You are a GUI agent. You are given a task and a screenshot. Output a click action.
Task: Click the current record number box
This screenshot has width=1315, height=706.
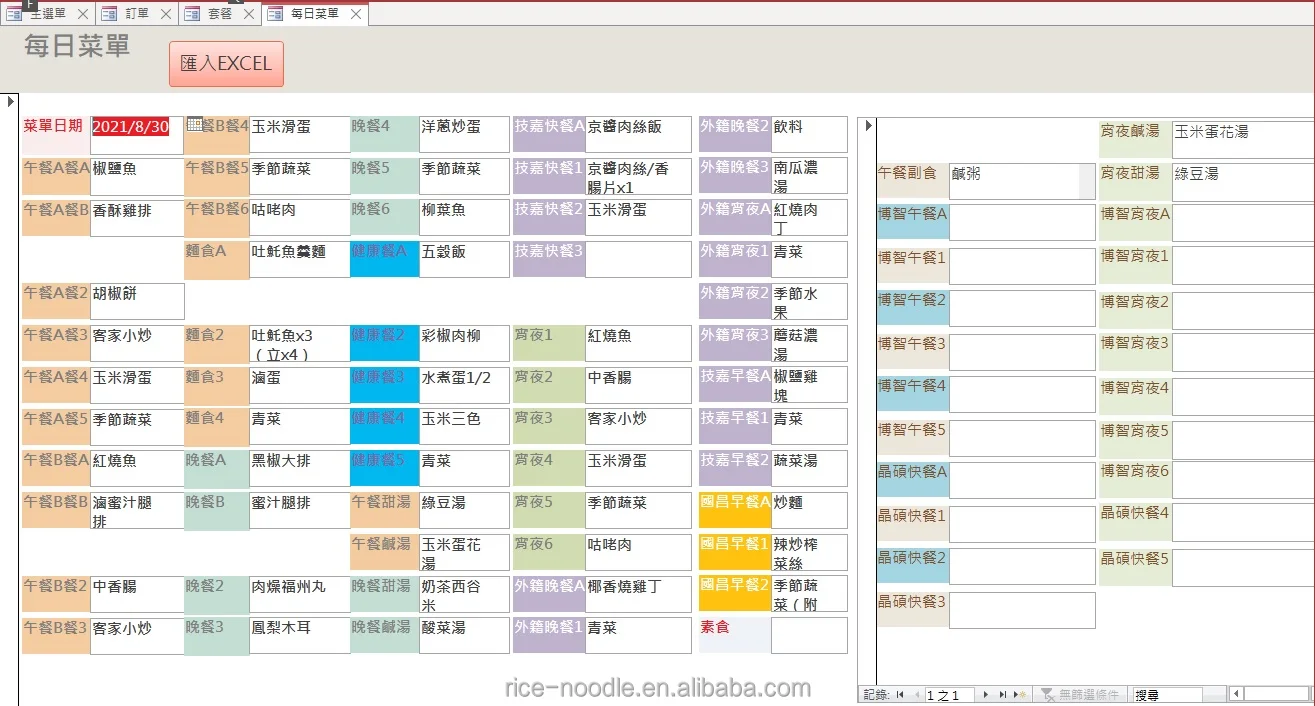pyautogui.click(x=949, y=694)
